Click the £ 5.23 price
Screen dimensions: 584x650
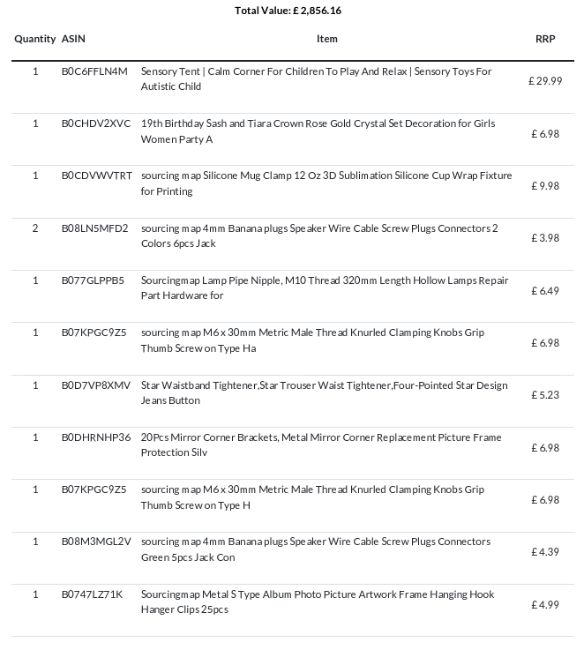click(x=545, y=395)
